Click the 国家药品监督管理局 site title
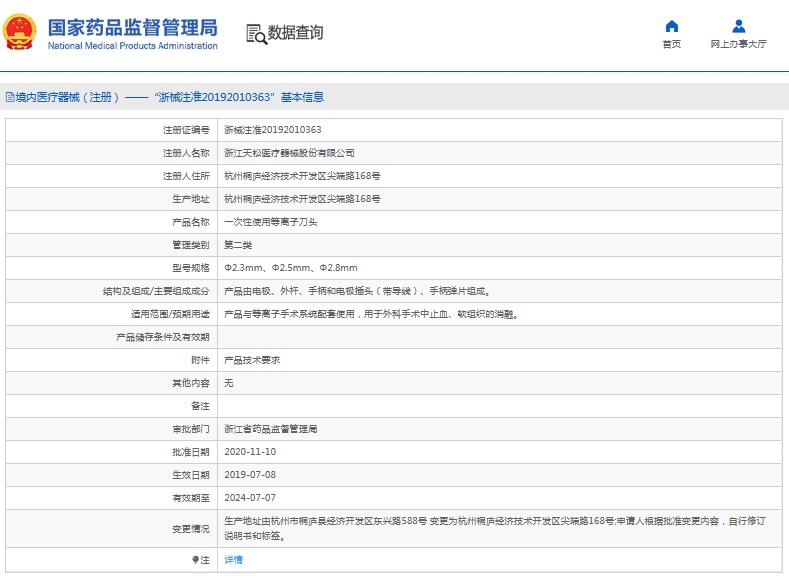Screen dimensions: 789x579 (x=132, y=27)
